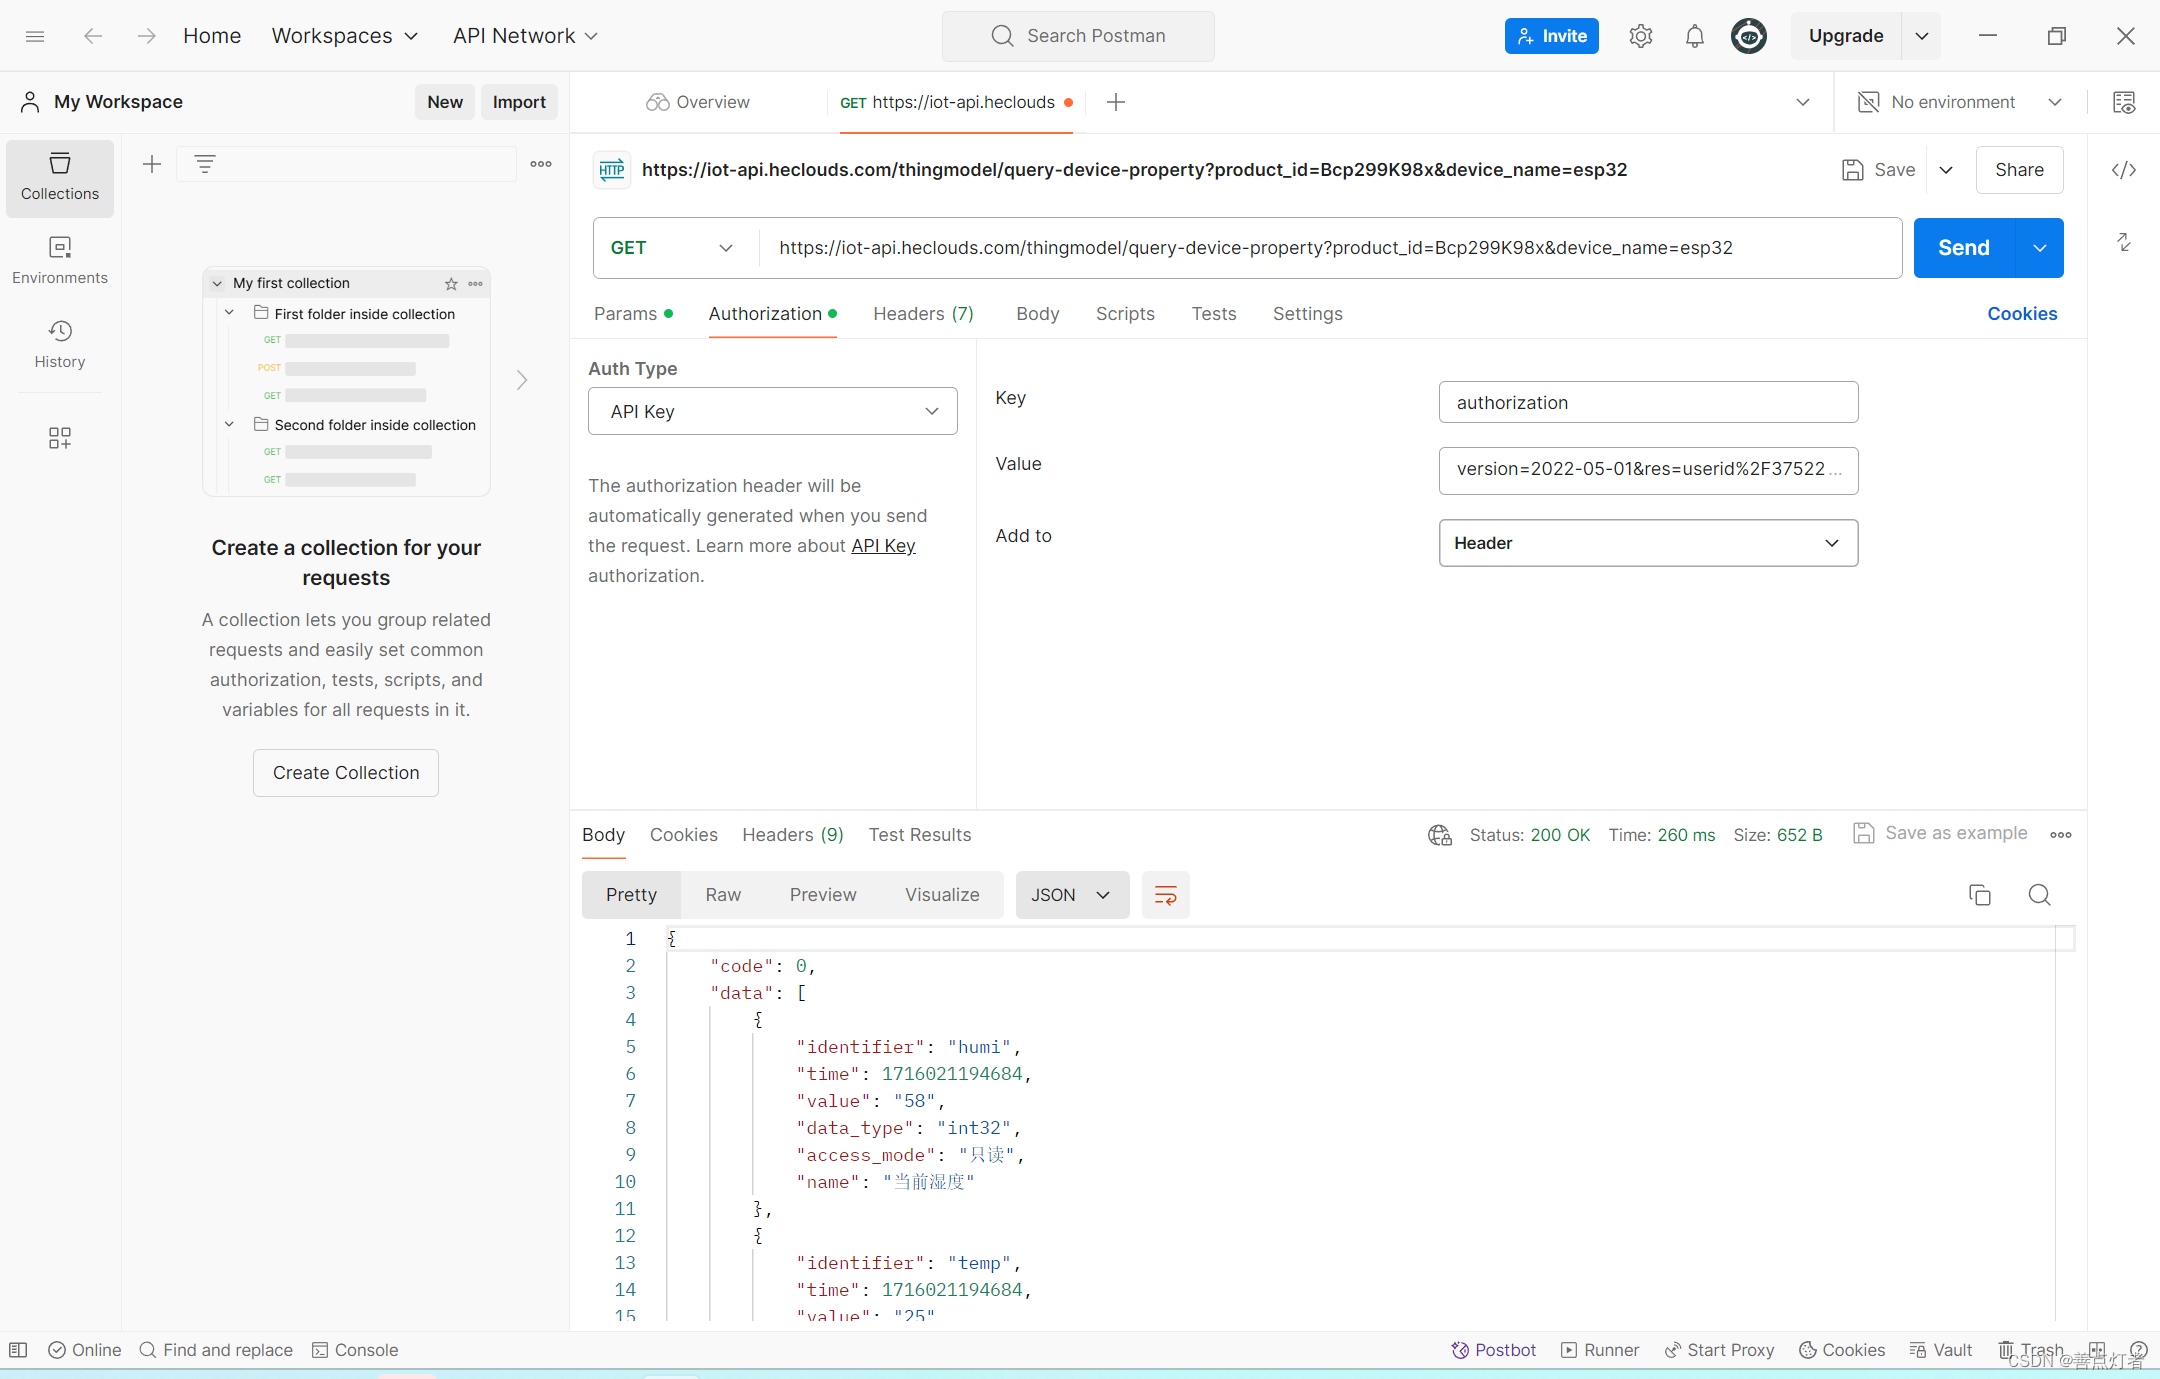Image resolution: width=2160 pixels, height=1379 pixels.
Task: Click the Invite button
Action: pos(1552,36)
